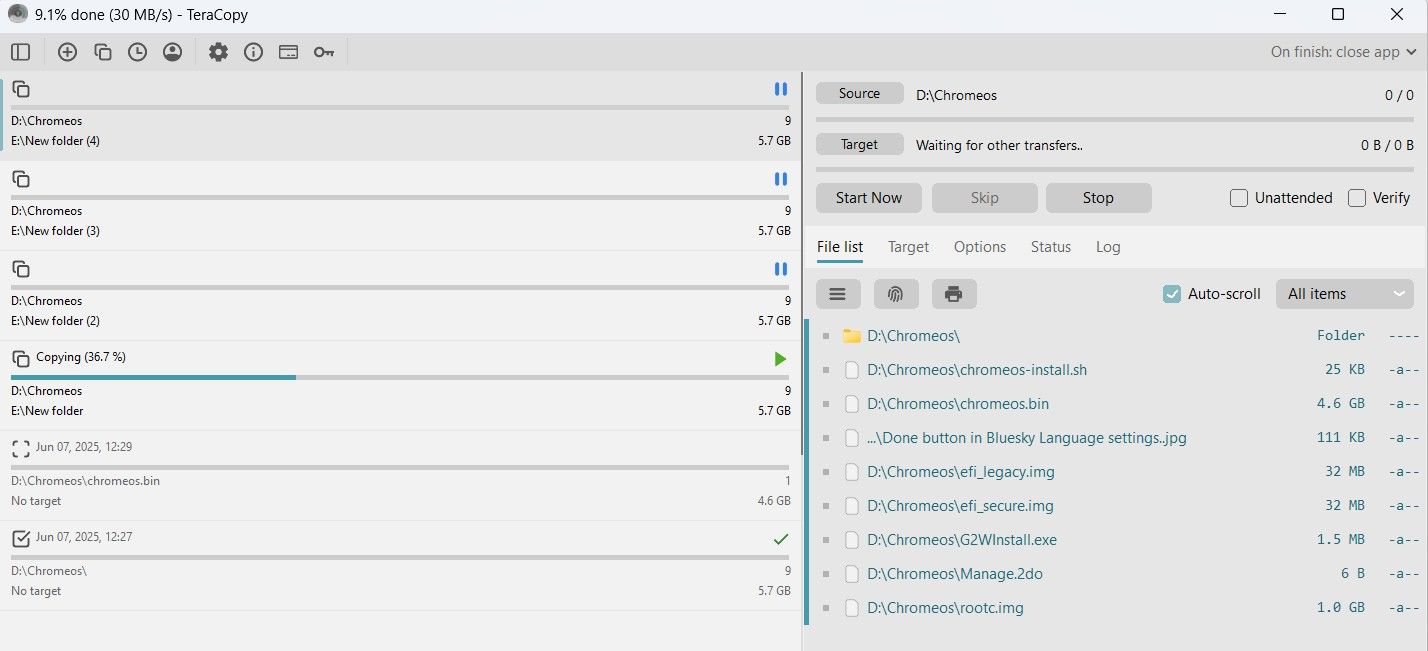This screenshot has width=1428, height=651.
Task: Open the history clock icon
Action: (137, 52)
